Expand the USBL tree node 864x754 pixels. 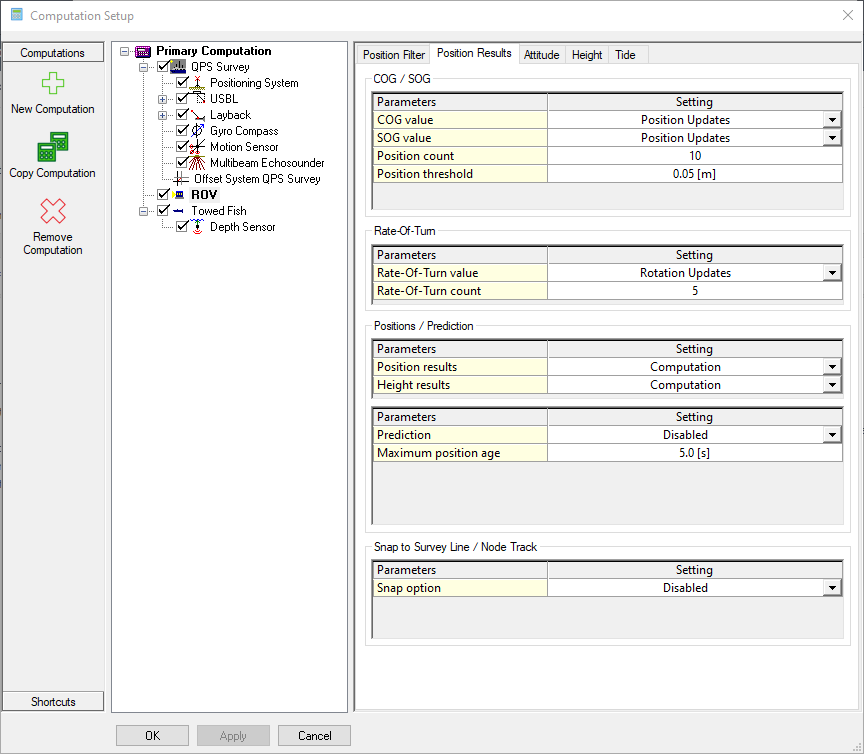tap(162, 99)
